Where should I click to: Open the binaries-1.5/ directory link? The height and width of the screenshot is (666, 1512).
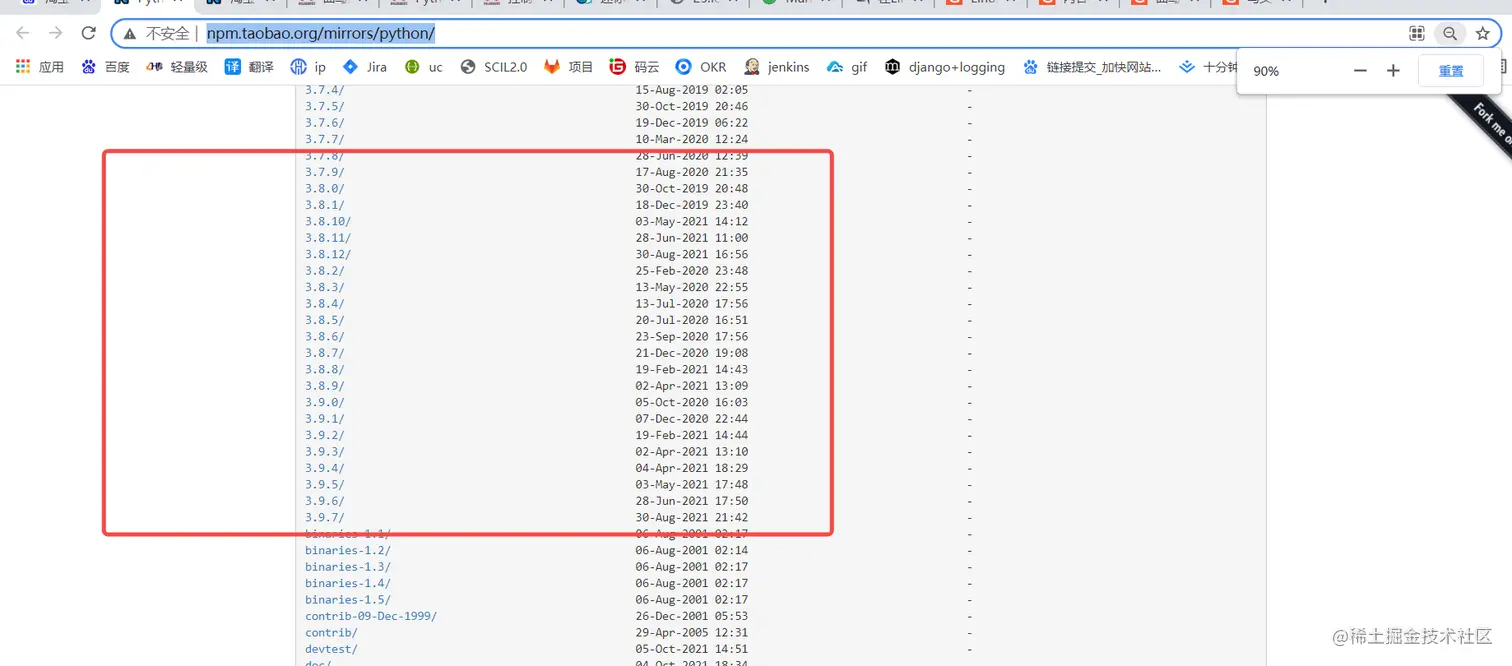tap(348, 600)
